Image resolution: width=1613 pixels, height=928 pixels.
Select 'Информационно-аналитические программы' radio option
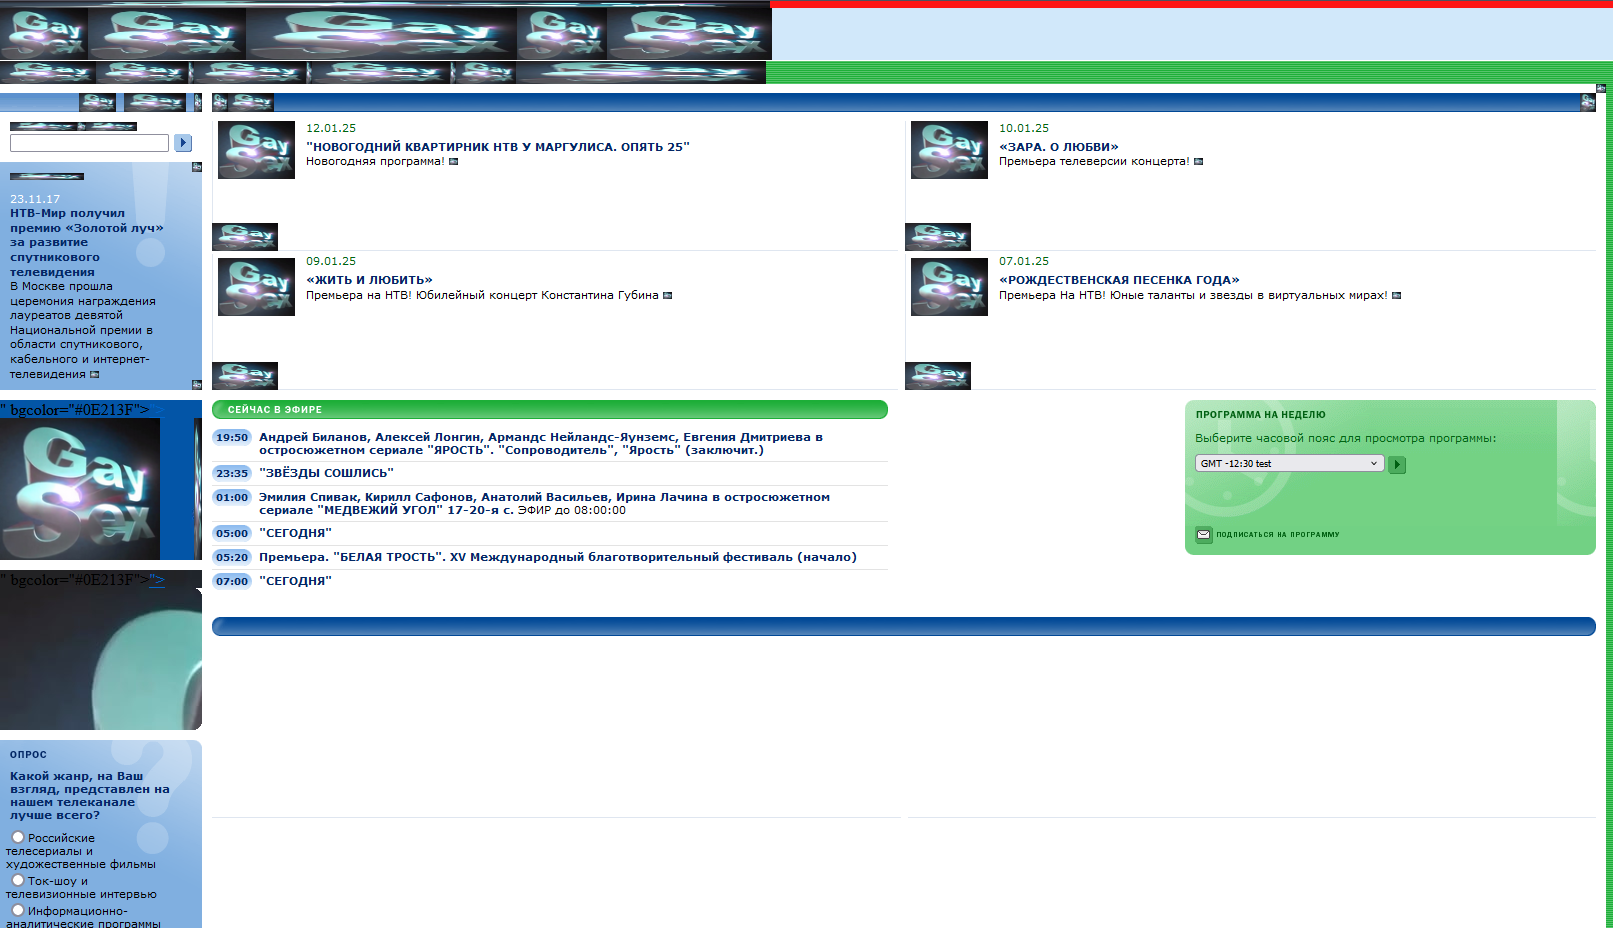18,910
